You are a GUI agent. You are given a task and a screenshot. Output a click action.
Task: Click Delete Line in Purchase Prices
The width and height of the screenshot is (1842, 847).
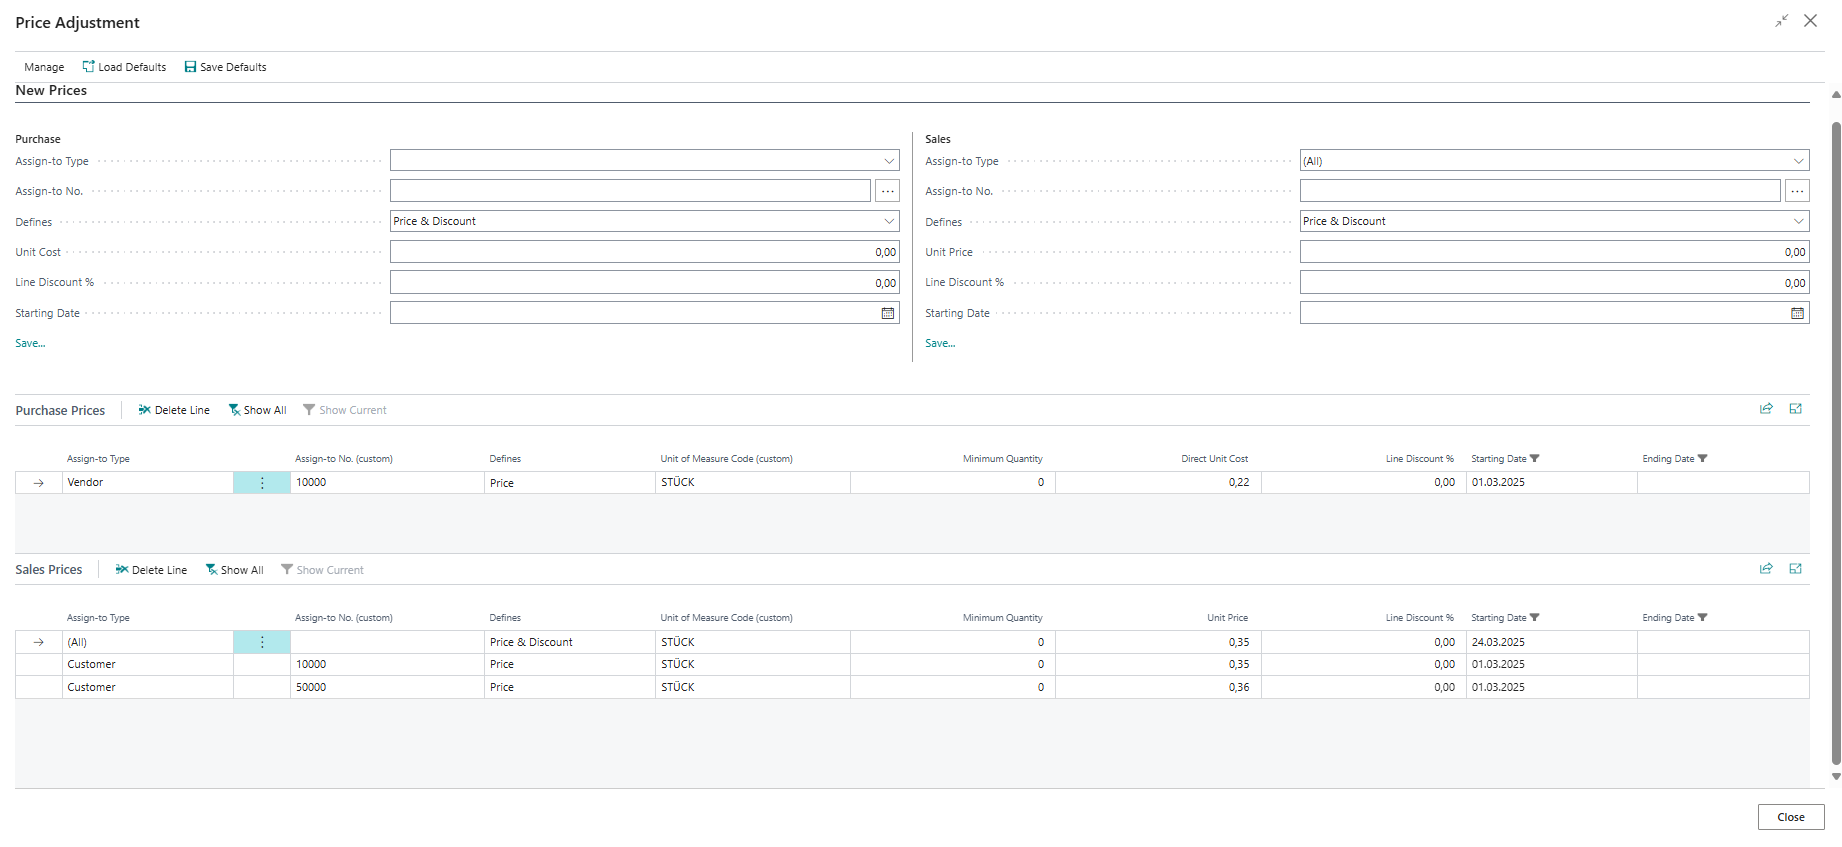click(174, 410)
